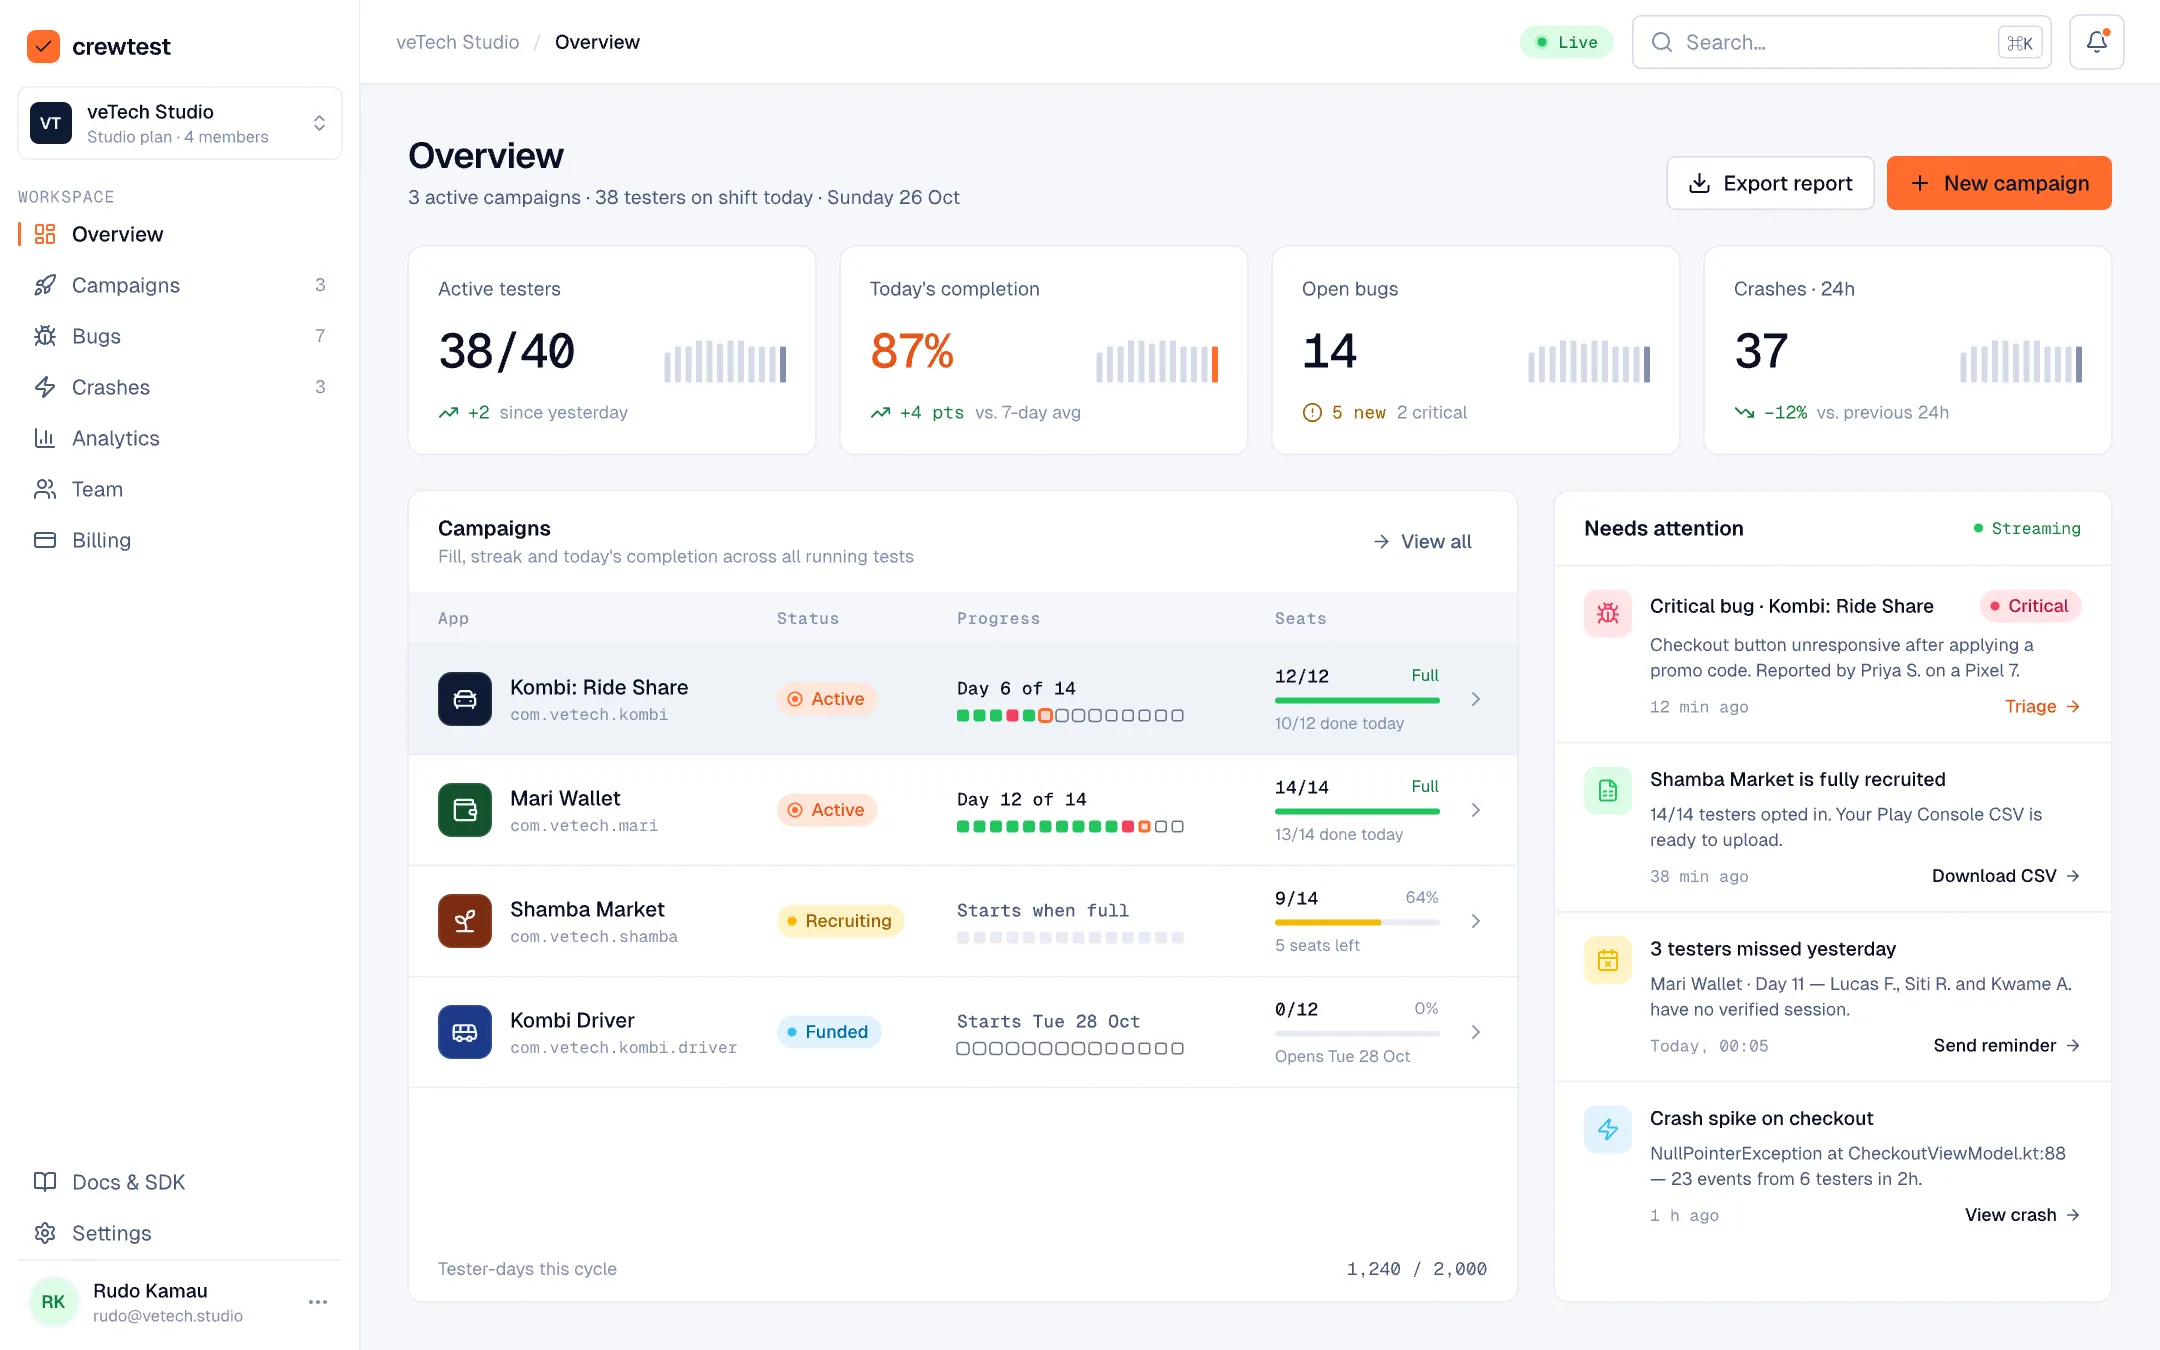Click the VT workspace avatar

(x=51, y=123)
